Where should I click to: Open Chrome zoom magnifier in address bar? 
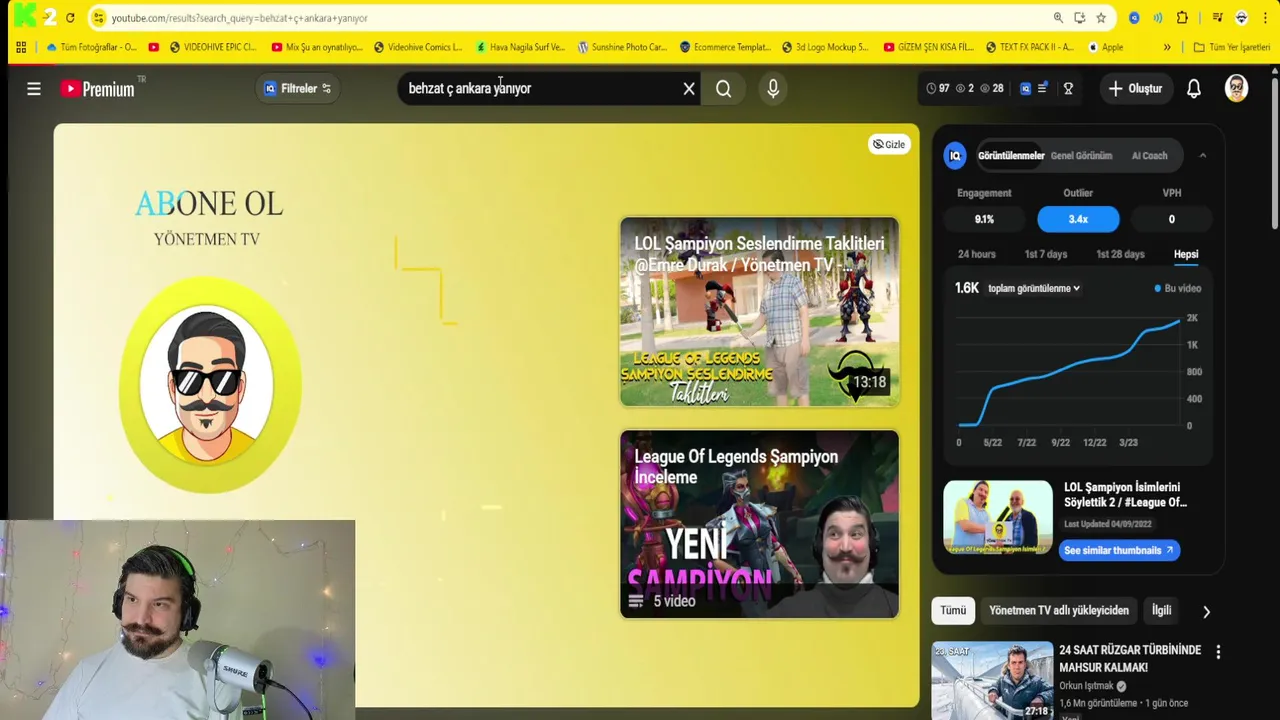tap(1058, 18)
